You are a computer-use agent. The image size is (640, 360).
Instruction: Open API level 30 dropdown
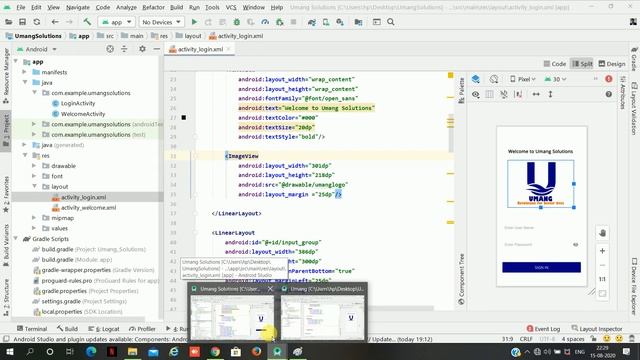coord(556,79)
